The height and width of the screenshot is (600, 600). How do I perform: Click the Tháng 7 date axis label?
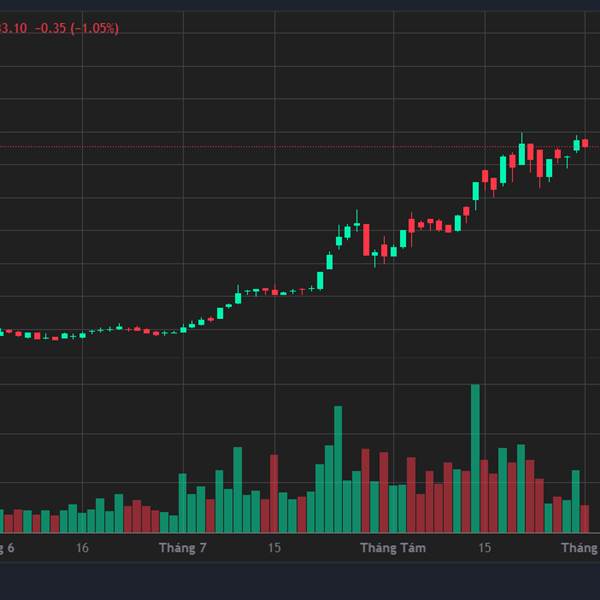tap(183, 548)
